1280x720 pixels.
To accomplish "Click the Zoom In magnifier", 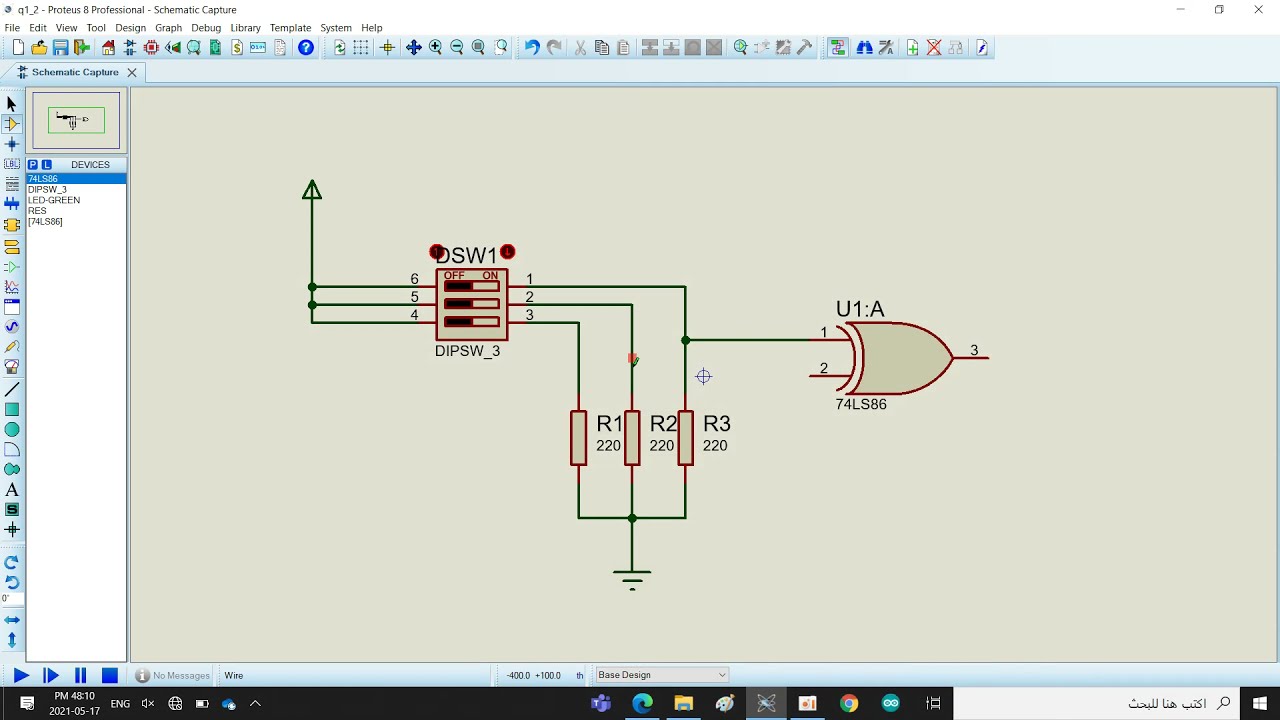I will coord(436,47).
